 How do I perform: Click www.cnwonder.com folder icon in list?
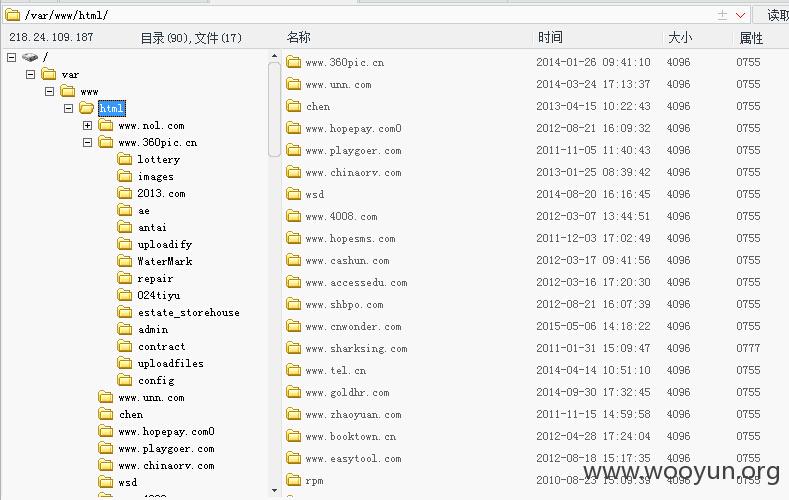(293, 326)
